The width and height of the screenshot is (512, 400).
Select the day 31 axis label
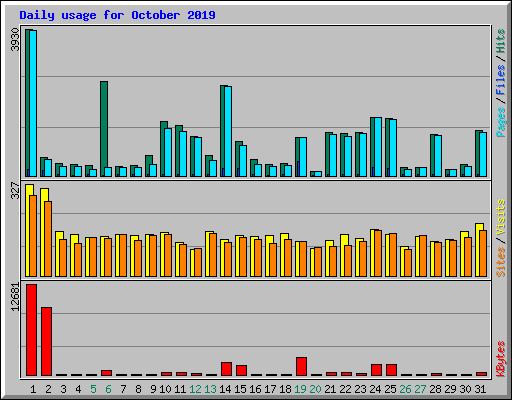pos(480,389)
